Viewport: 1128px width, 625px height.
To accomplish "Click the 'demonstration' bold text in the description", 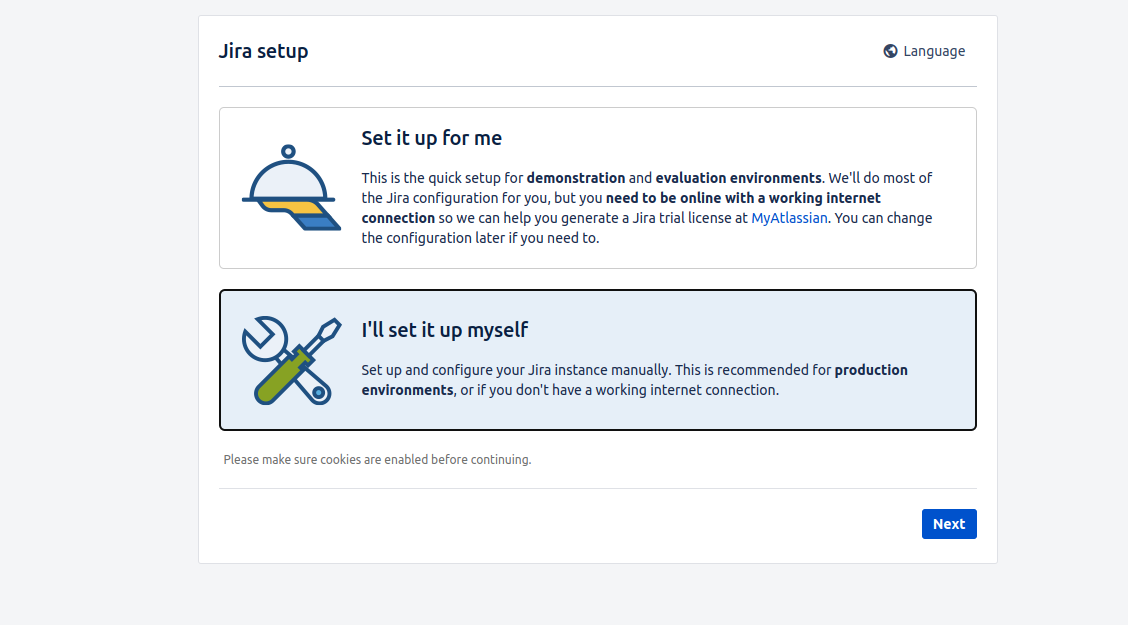I will pos(576,178).
